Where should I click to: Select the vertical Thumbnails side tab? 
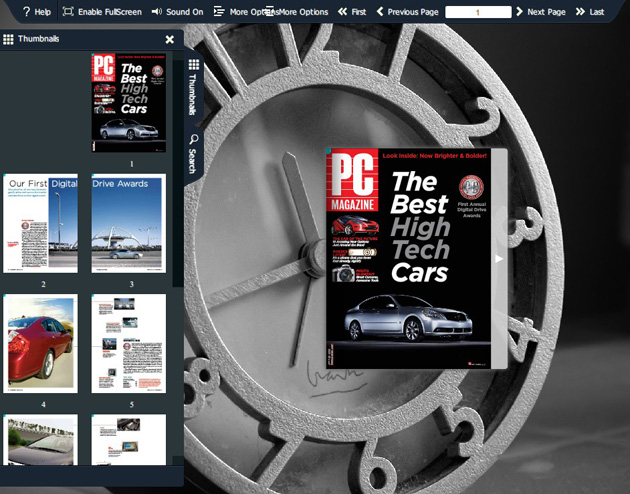pyautogui.click(x=194, y=87)
